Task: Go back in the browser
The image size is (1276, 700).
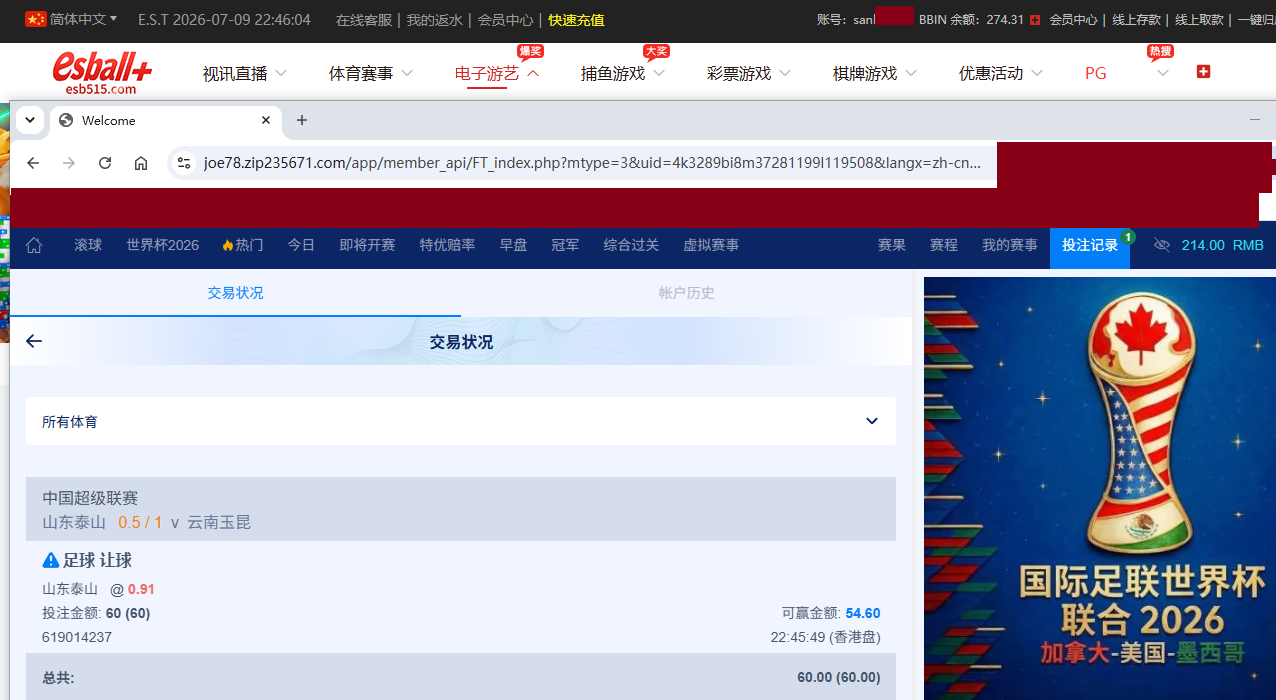Action: click(33, 163)
